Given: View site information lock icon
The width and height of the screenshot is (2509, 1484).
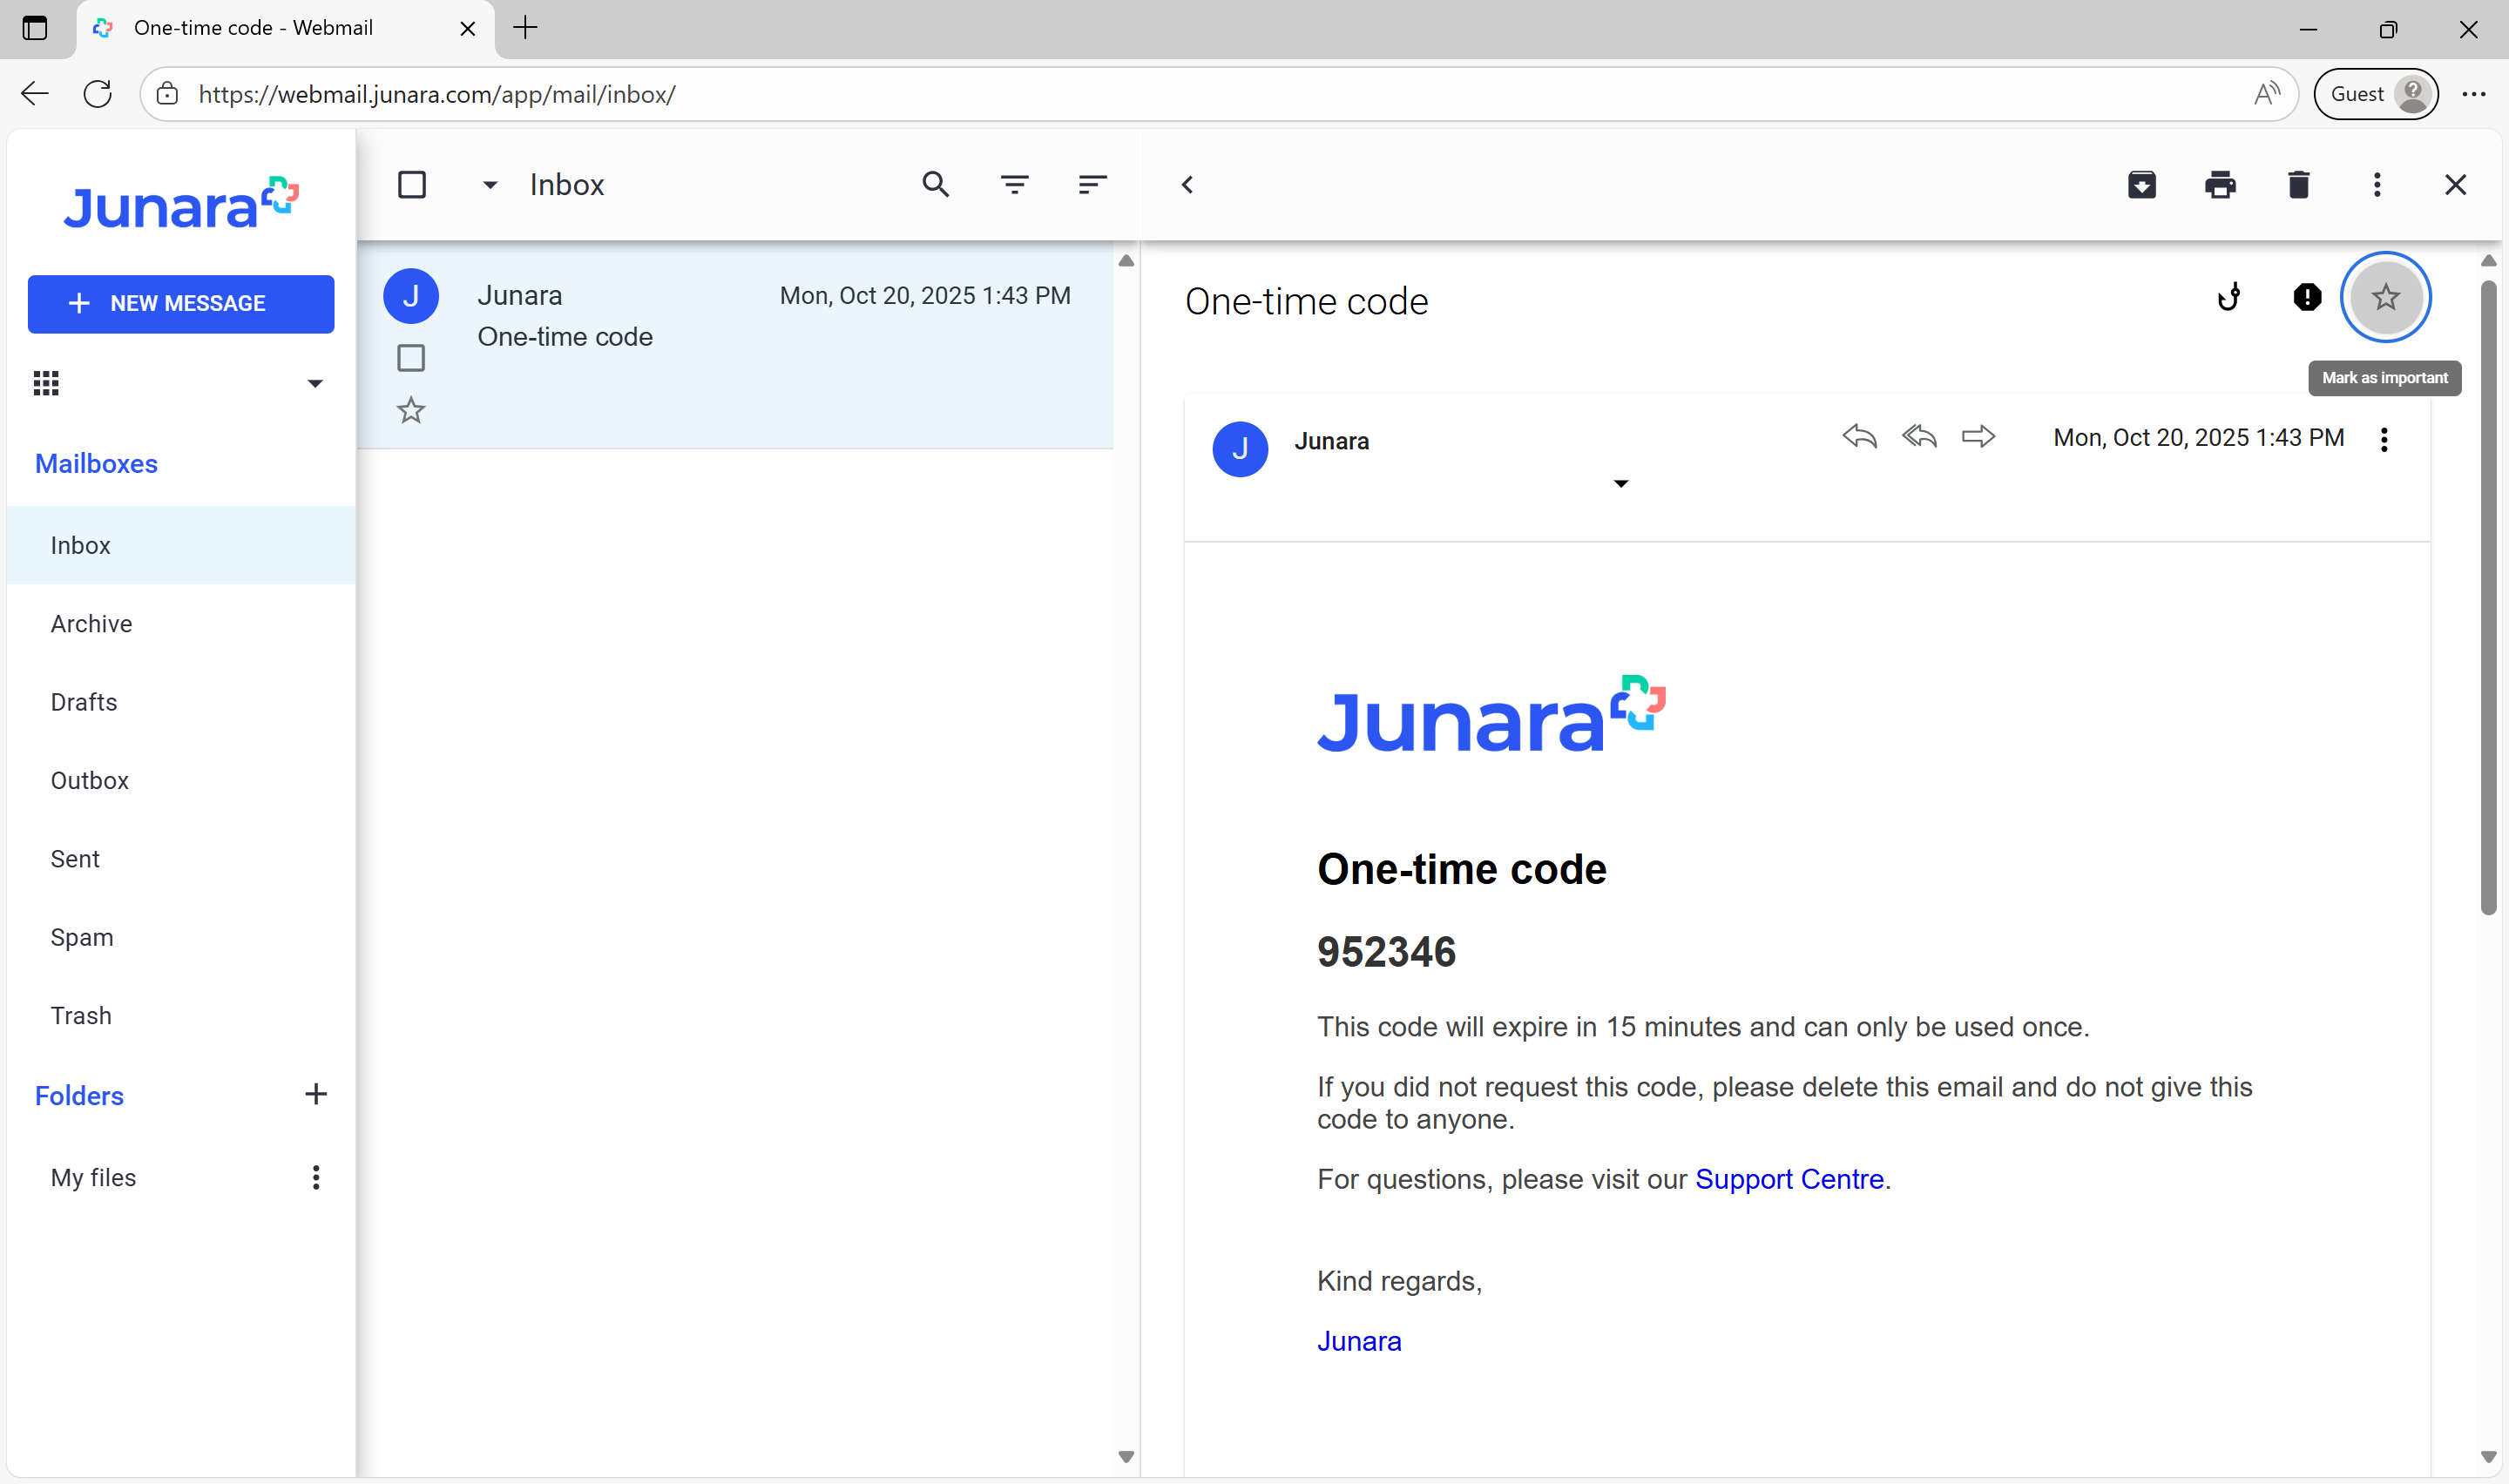Looking at the screenshot, I should pyautogui.click(x=167, y=94).
